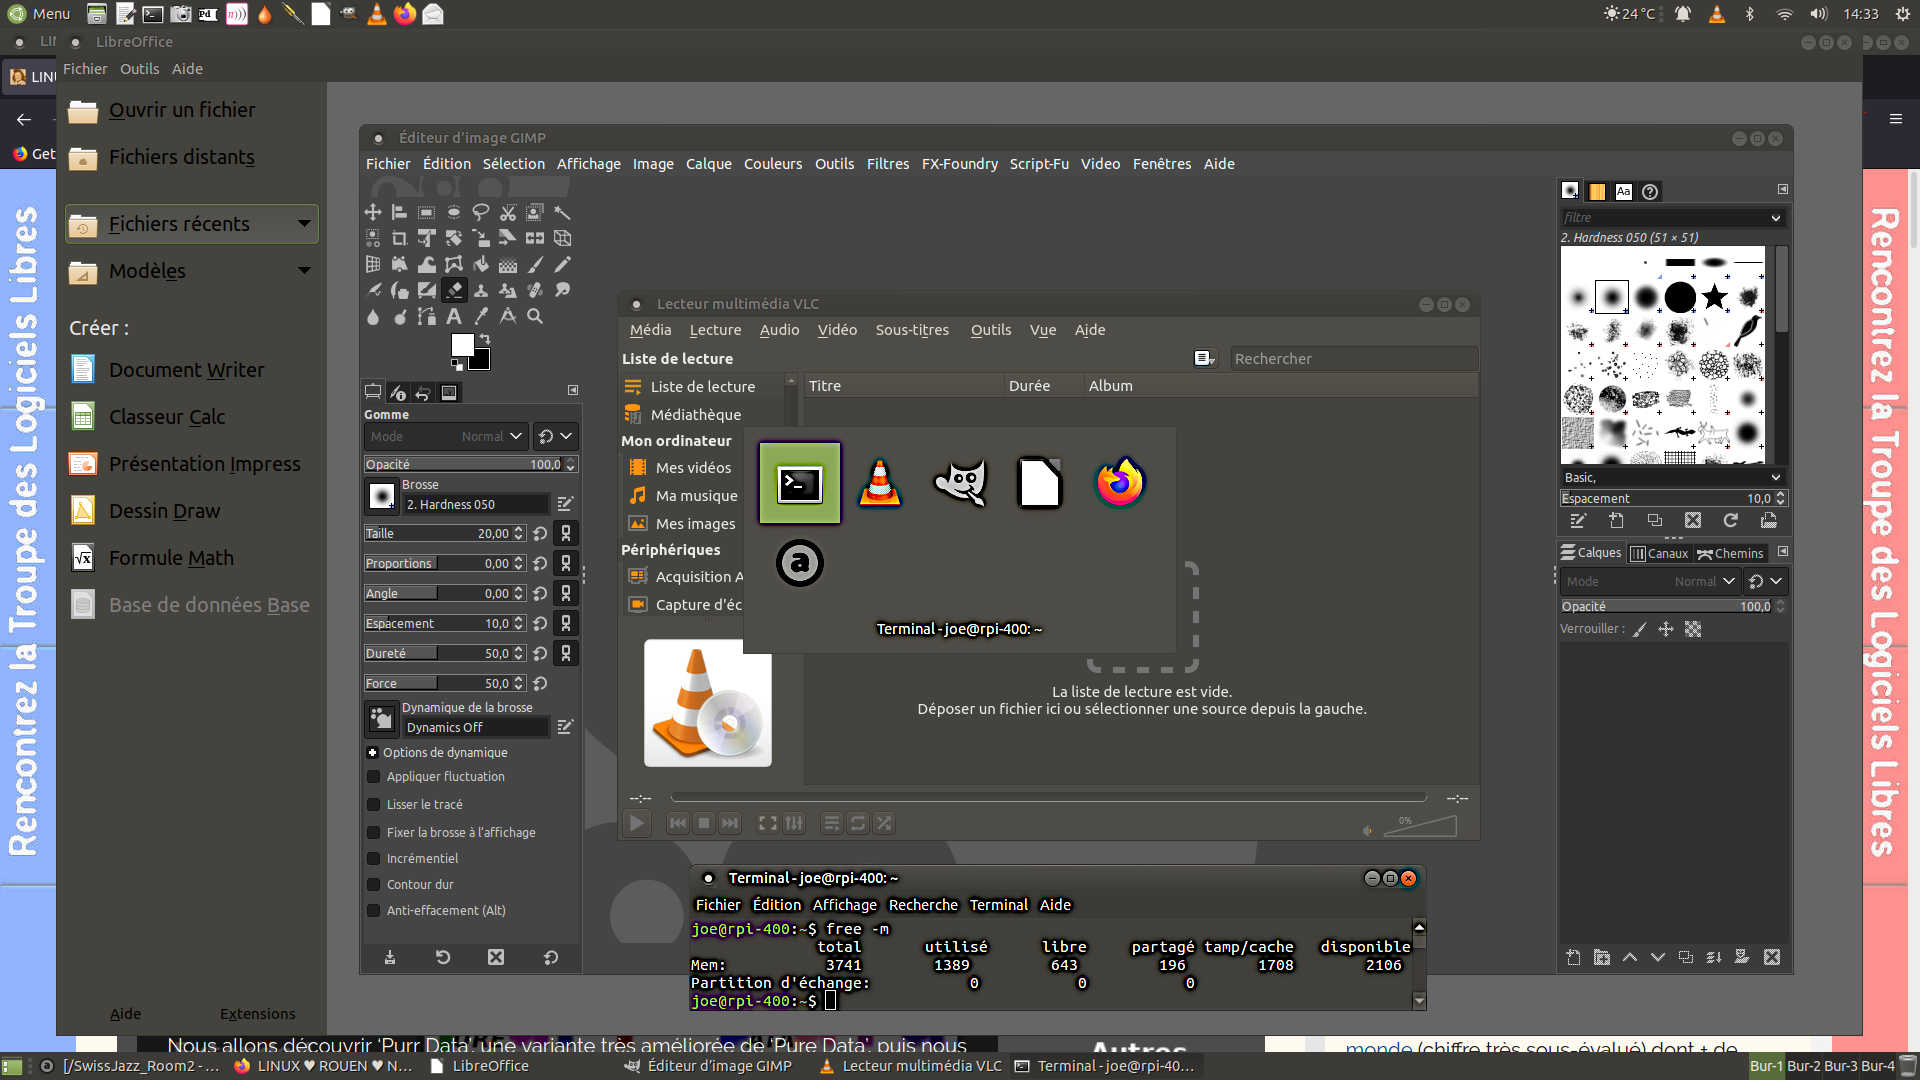Open brush filtre combo dropdown
Viewport: 1920px width, 1080px height.
pyautogui.click(x=1776, y=218)
